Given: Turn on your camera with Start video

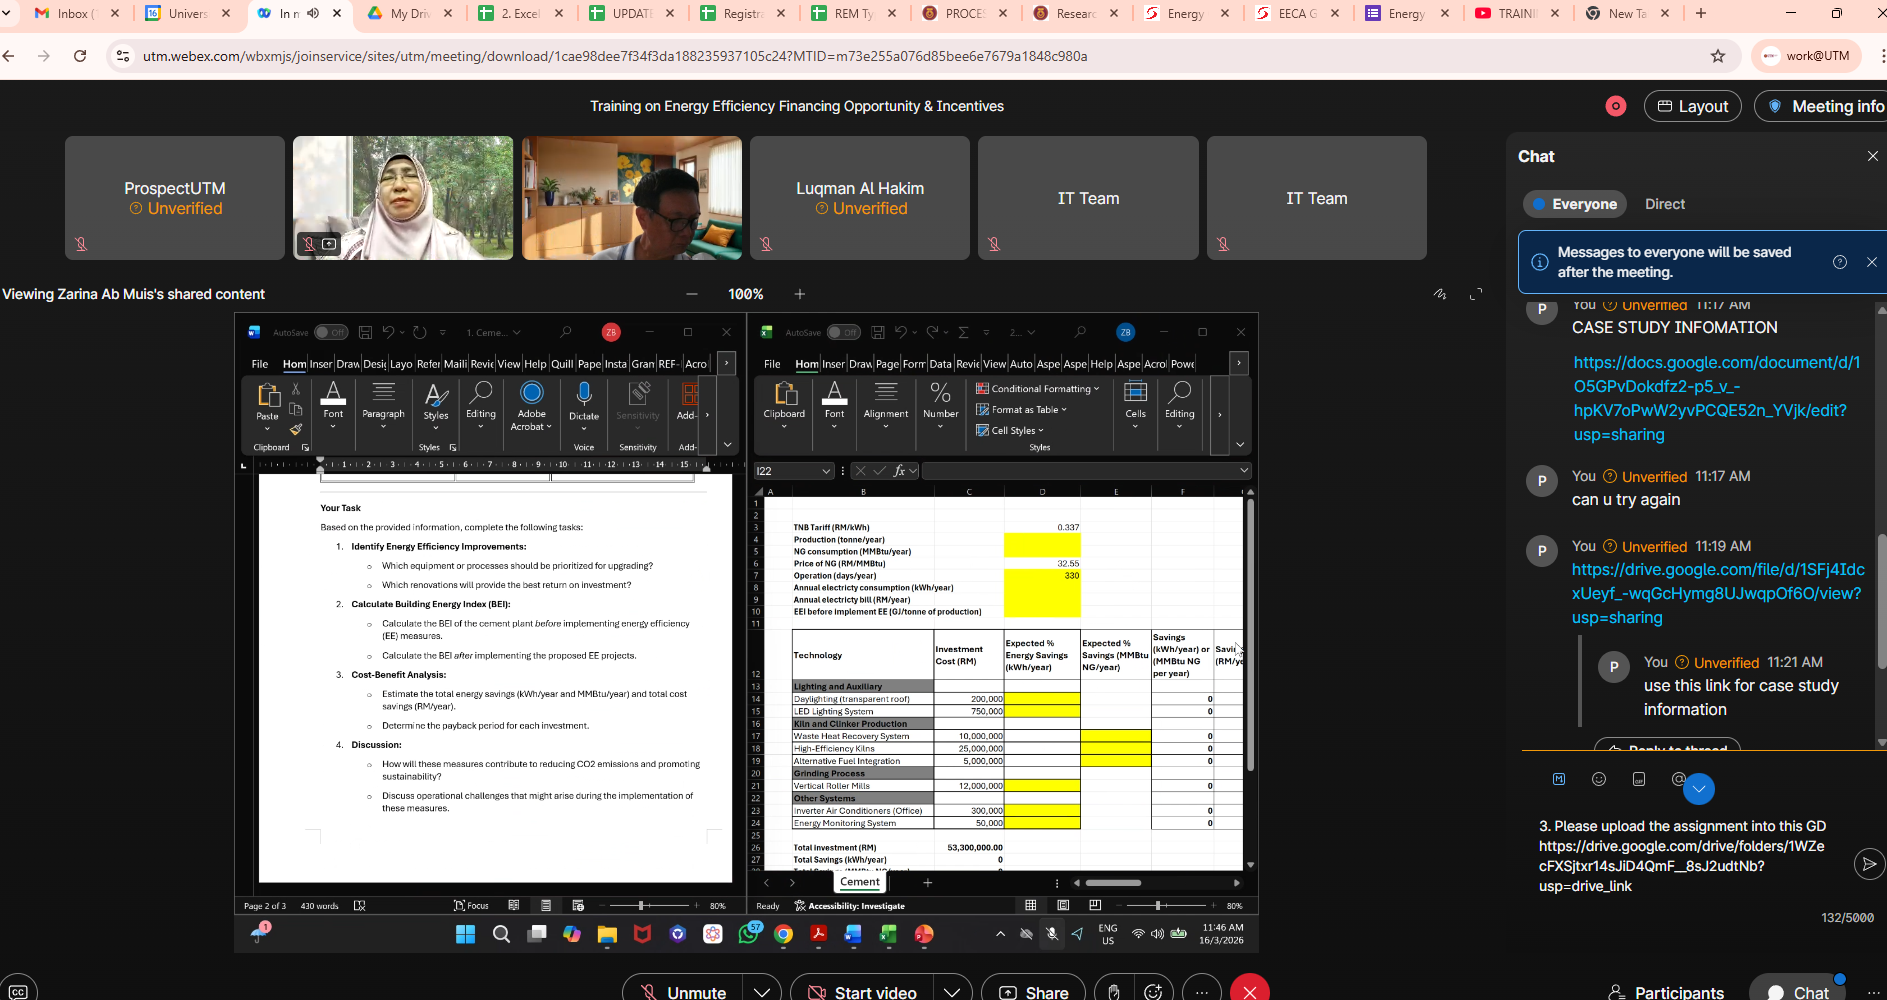Looking at the screenshot, I should coord(862,991).
